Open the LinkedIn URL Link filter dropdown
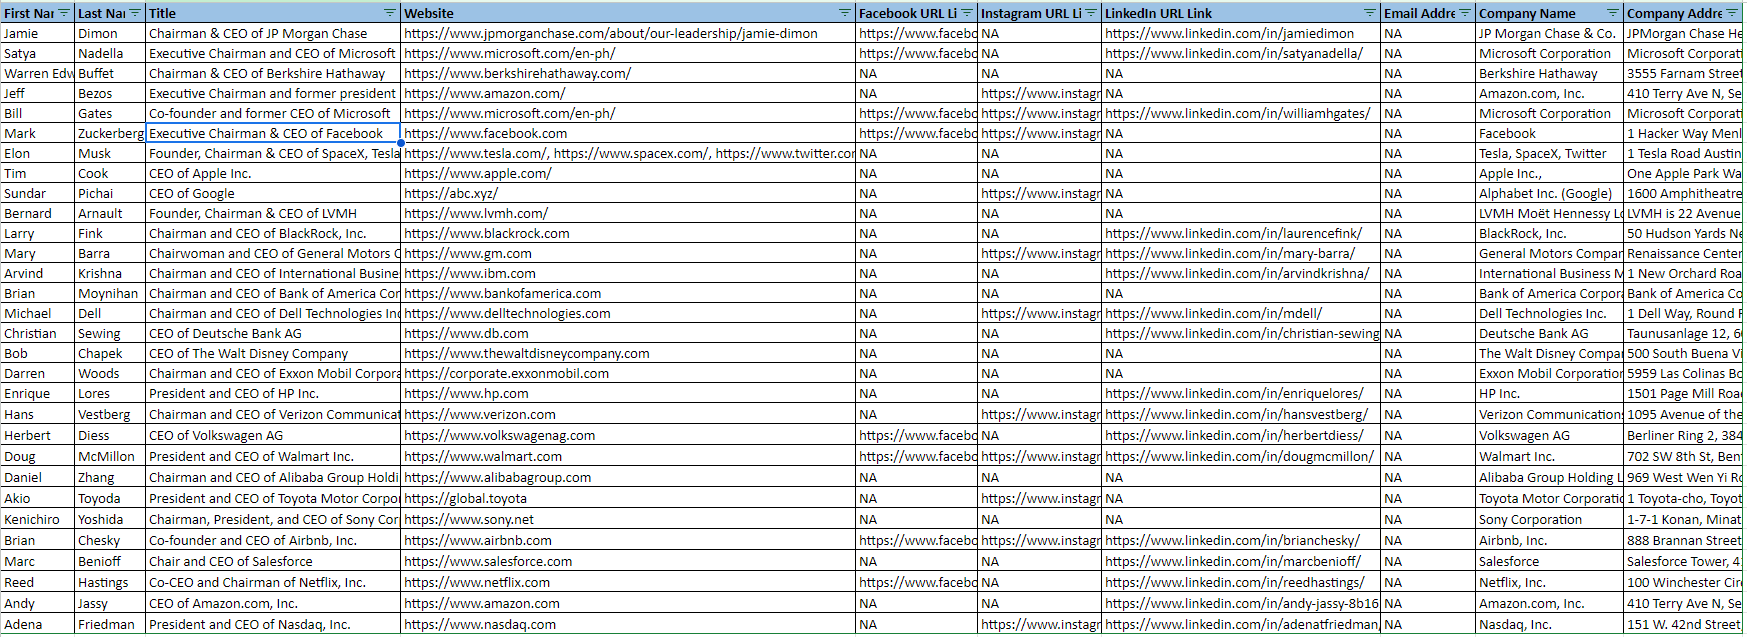This screenshot has height=637, width=1747. coord(1370,13)
